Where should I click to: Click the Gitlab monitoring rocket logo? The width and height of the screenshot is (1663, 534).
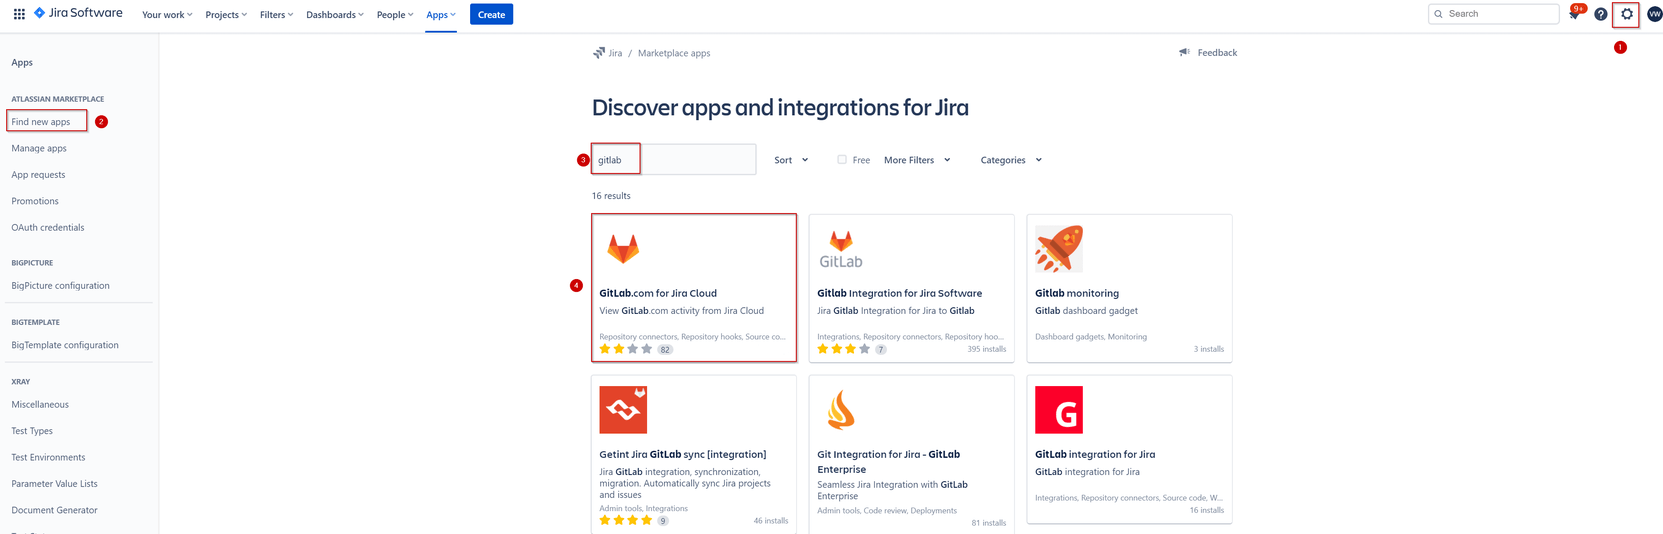(x=1059, y=248)
